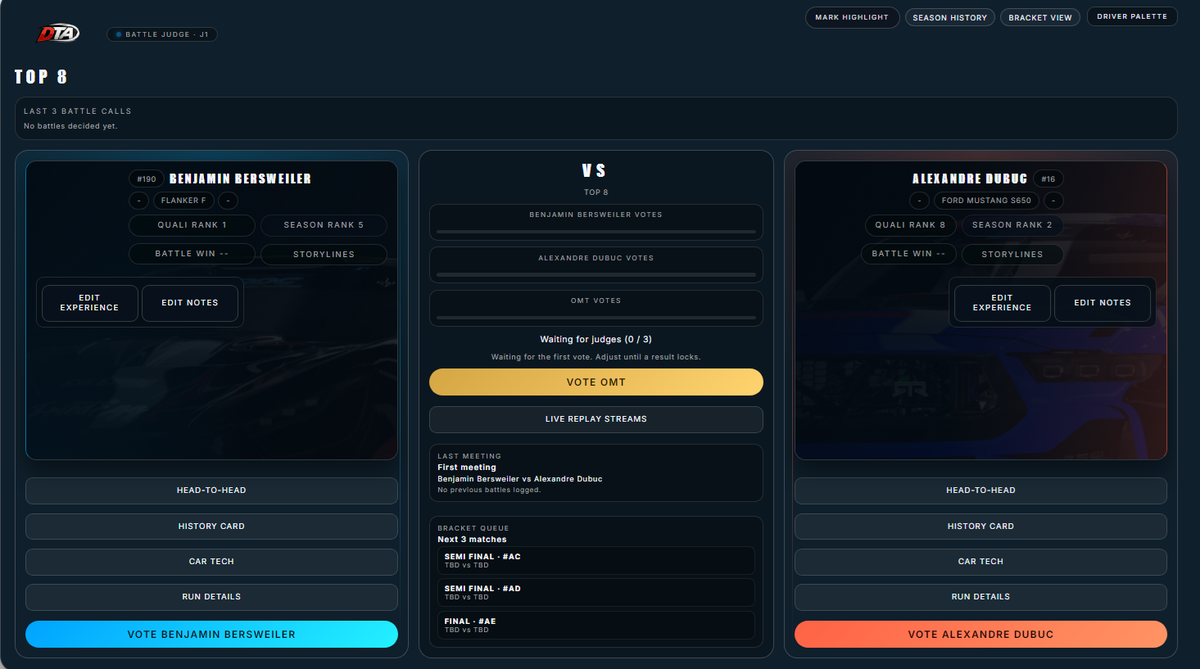This screenshot has width=1200, height=669.
Task: Click the #16 driver number badge
Action: click(1048, 179)
